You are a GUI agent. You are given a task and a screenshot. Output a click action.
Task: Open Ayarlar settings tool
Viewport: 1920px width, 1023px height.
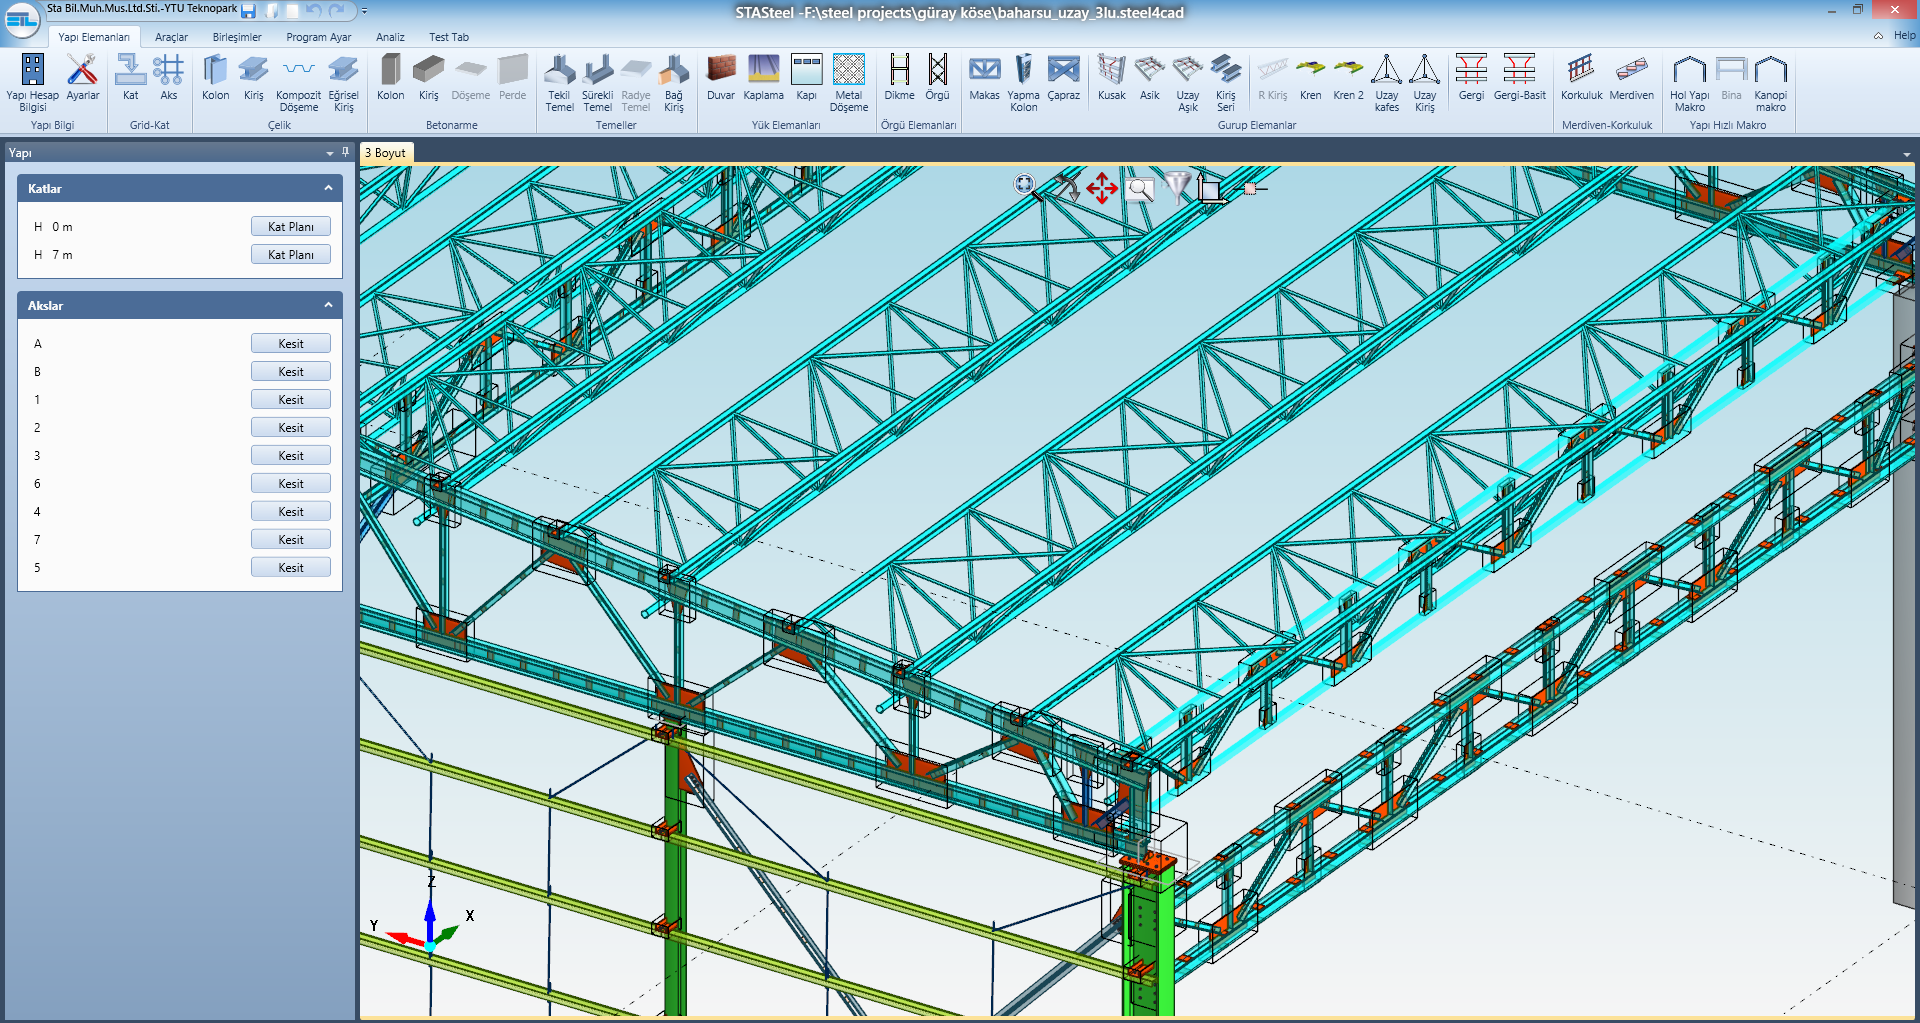click(x=82, y=78)
